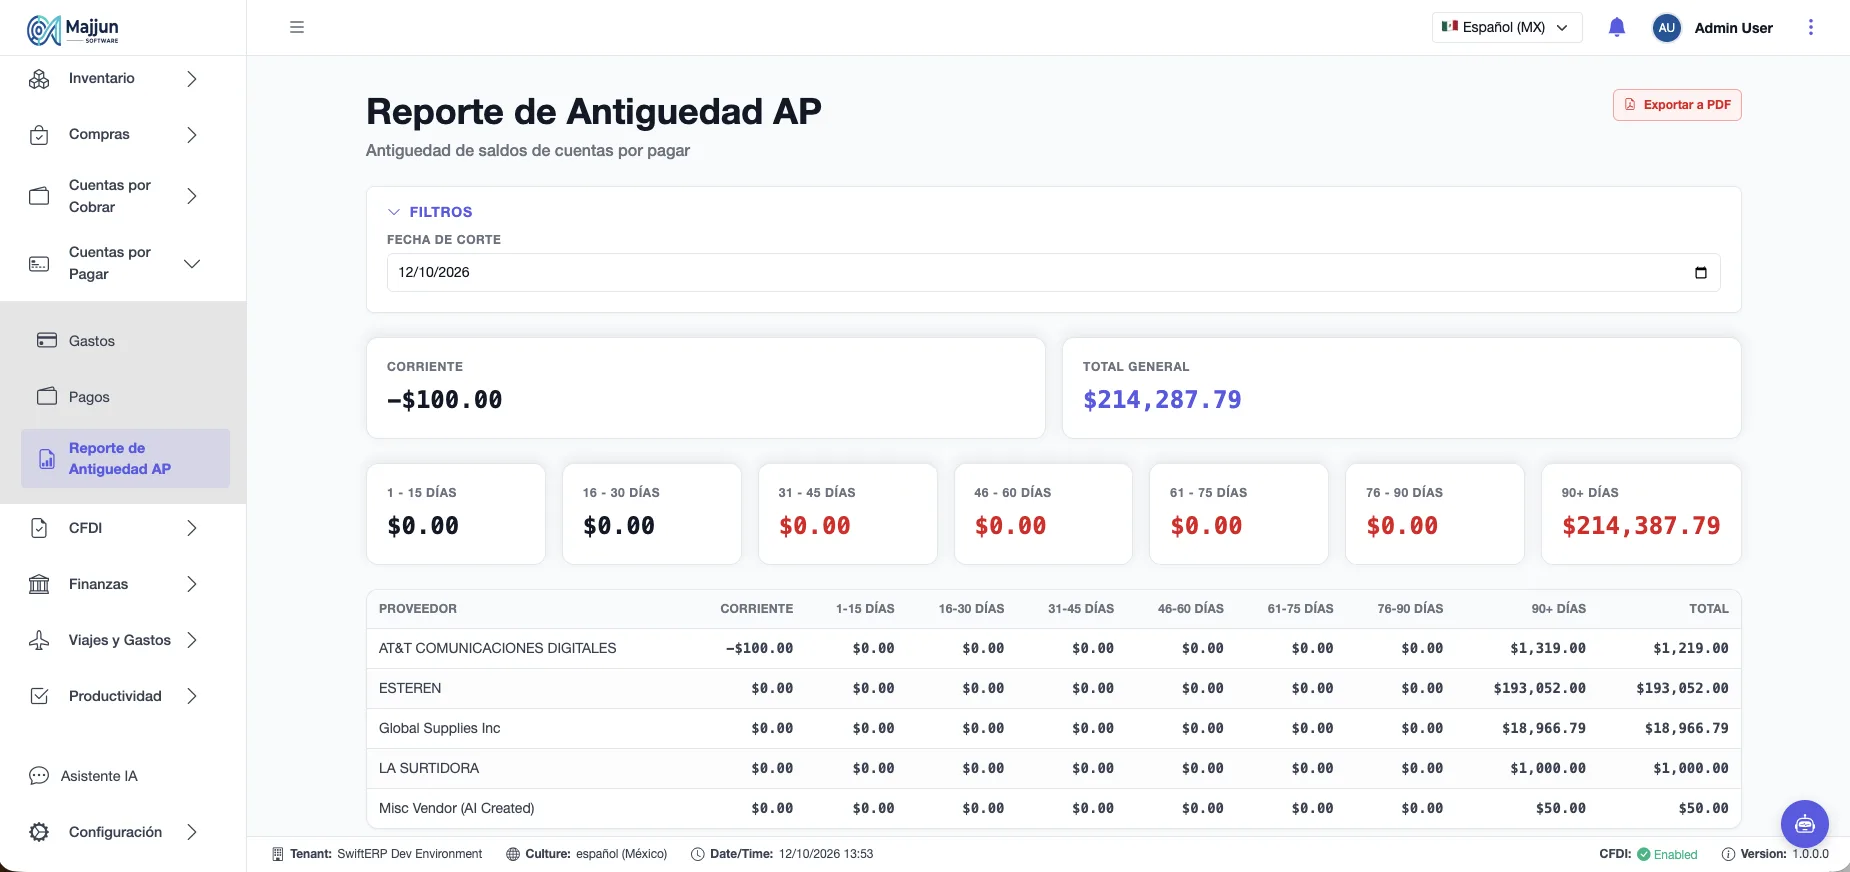This screenshot has width=1850, height=872.
Task: Open the date picker calendar icon
Action: pyautogui.click(x=1701, y=273)
